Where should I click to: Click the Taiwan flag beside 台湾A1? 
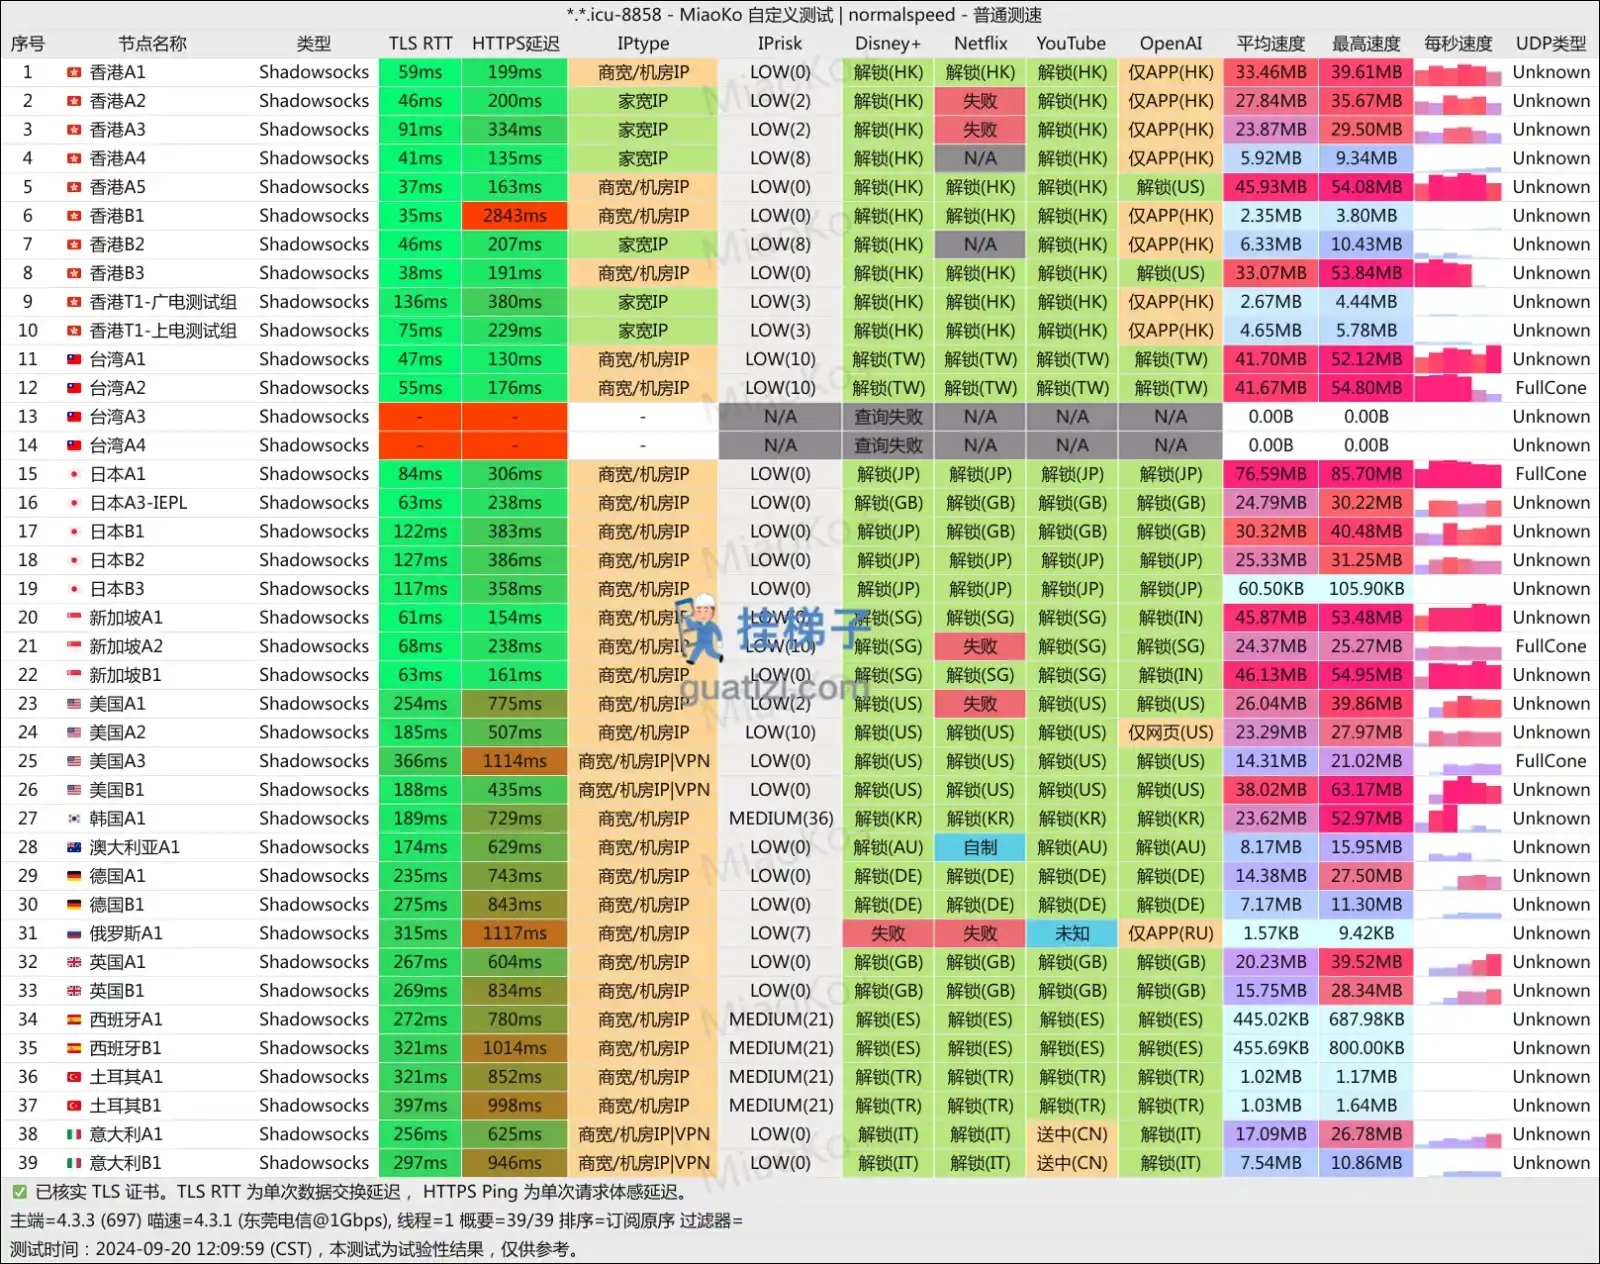74,359
